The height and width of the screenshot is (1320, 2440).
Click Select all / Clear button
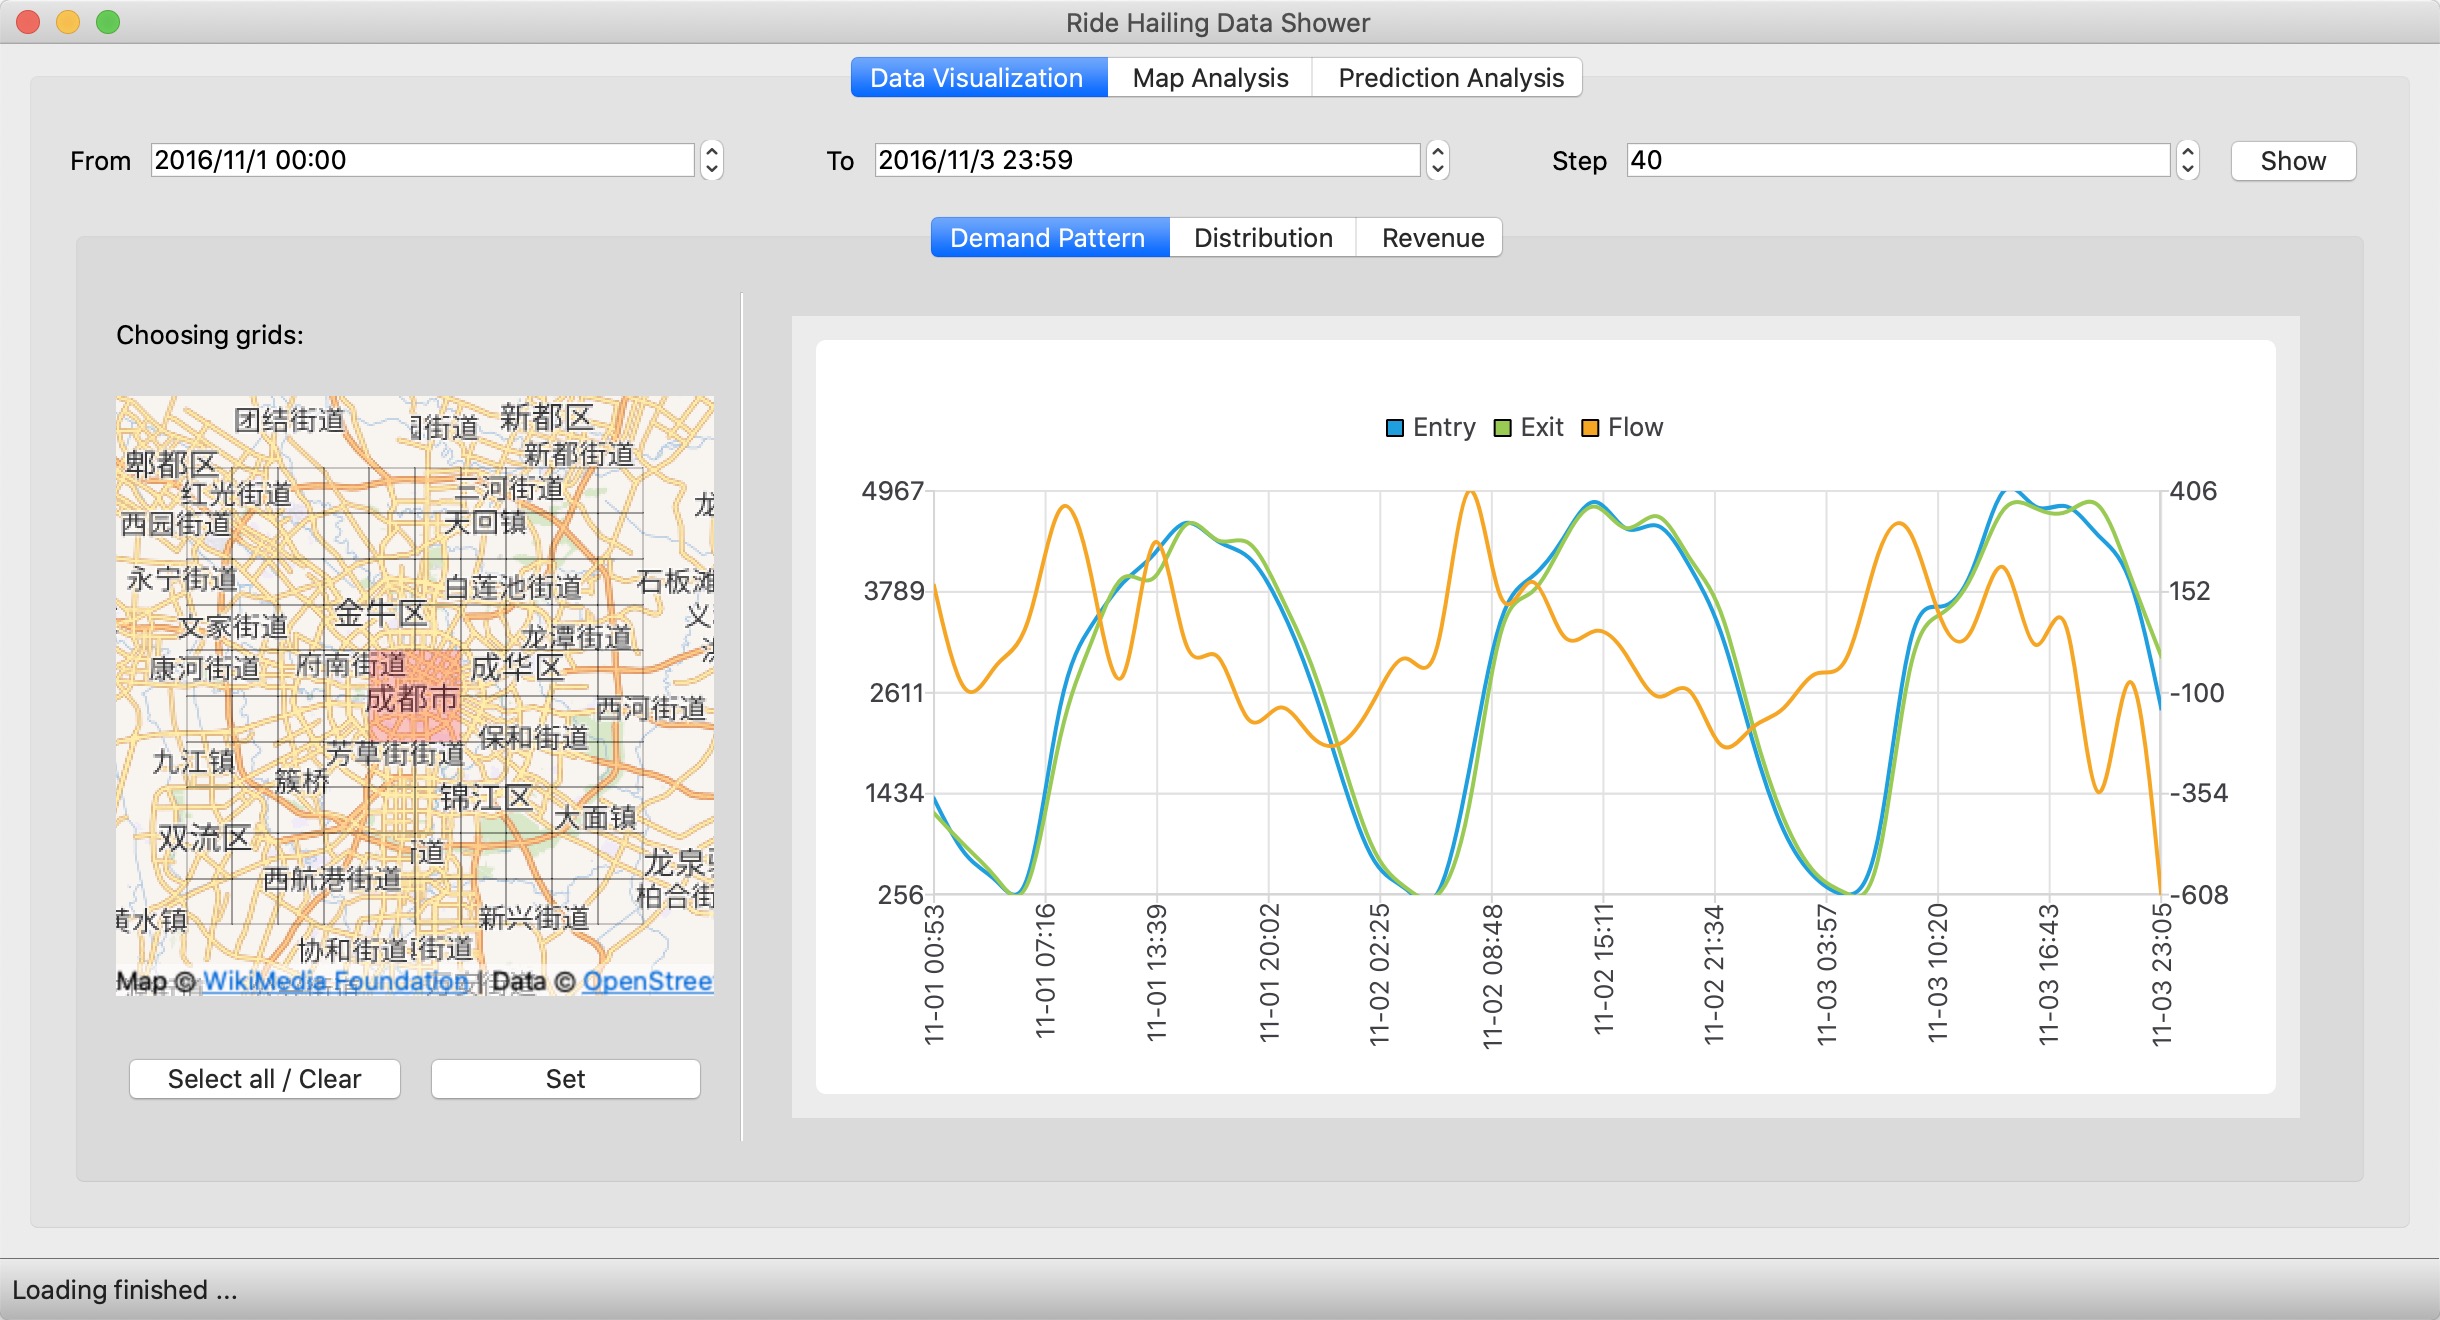click(264, 1079)
